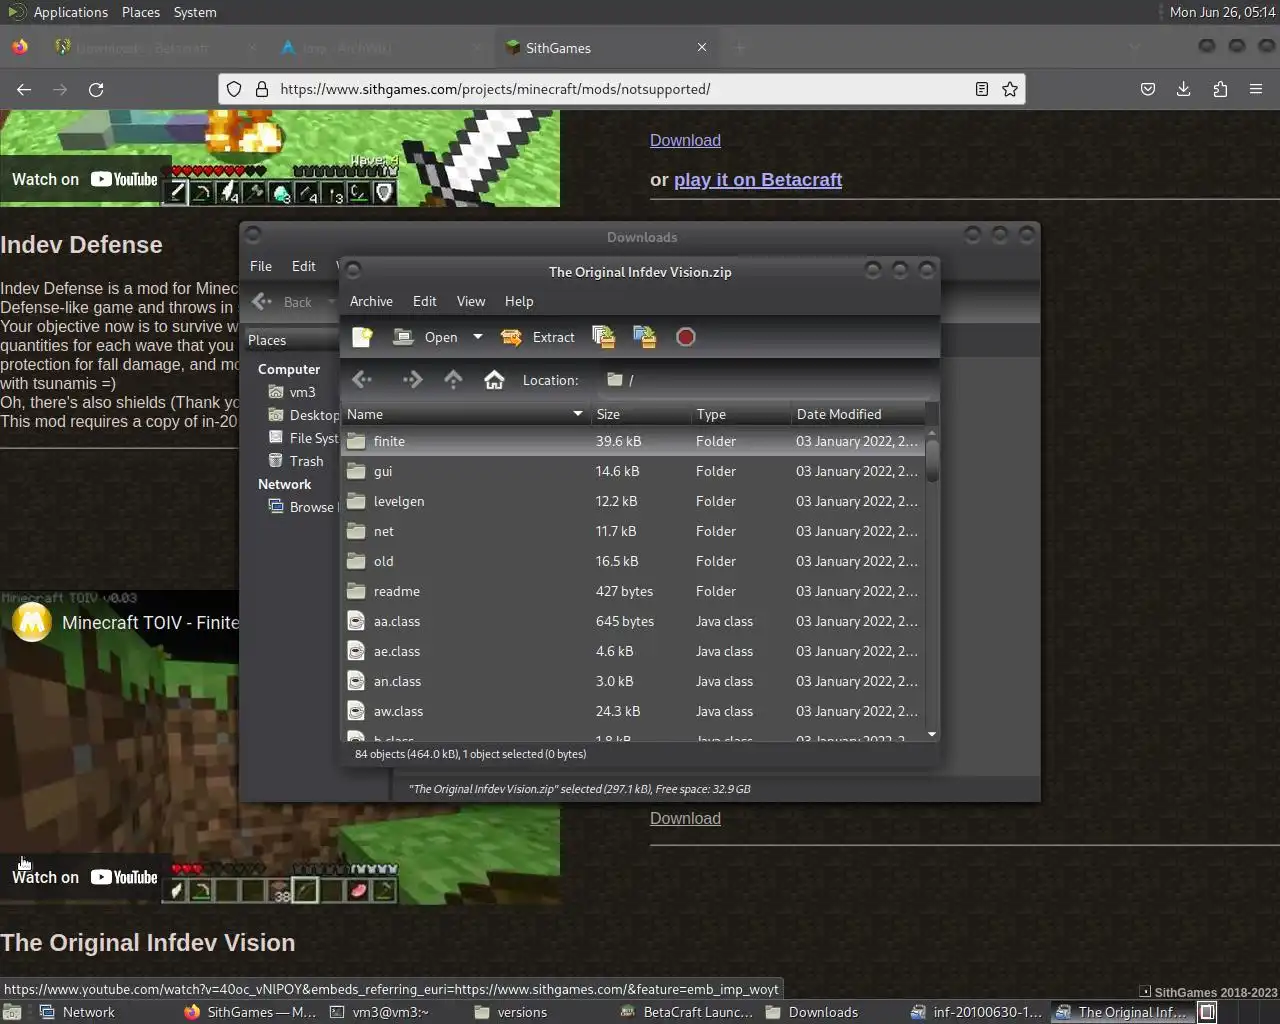Sort by the Size column header
Viewport: 1280px width, 1024px height.
640,414
